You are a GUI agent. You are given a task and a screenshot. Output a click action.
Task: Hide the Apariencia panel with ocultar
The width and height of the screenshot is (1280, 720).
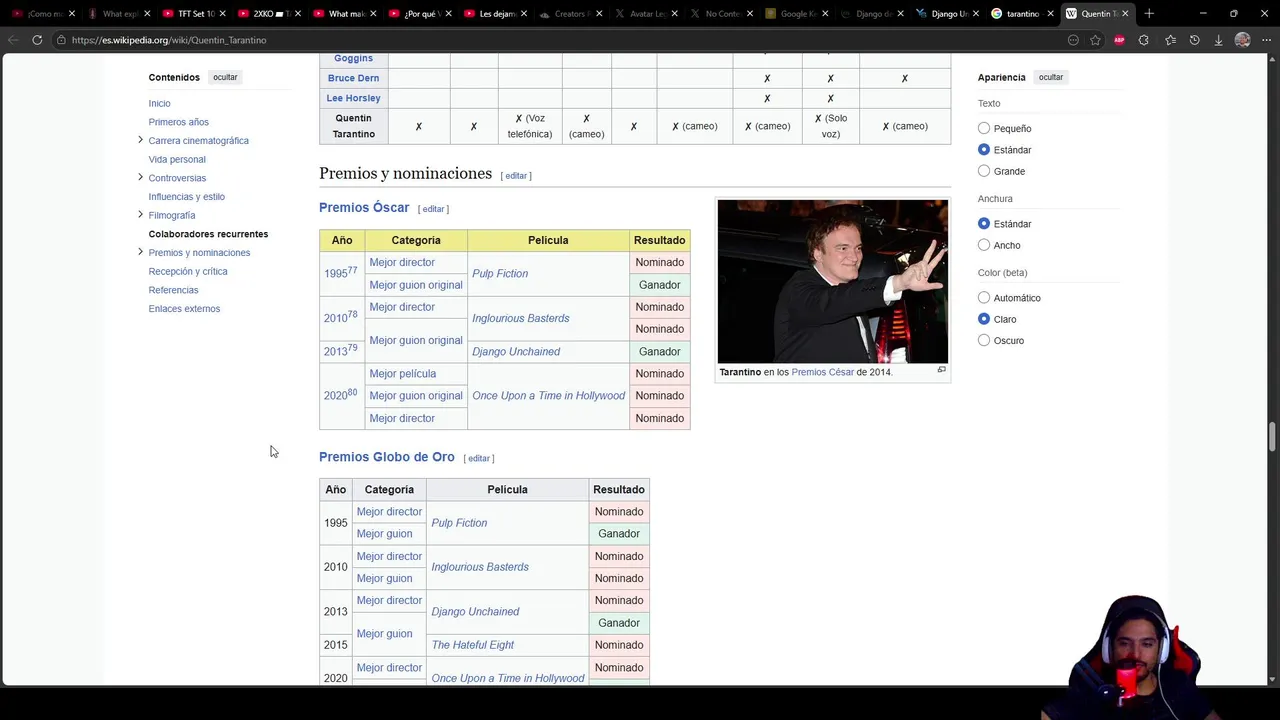(x=1050, y=77)
